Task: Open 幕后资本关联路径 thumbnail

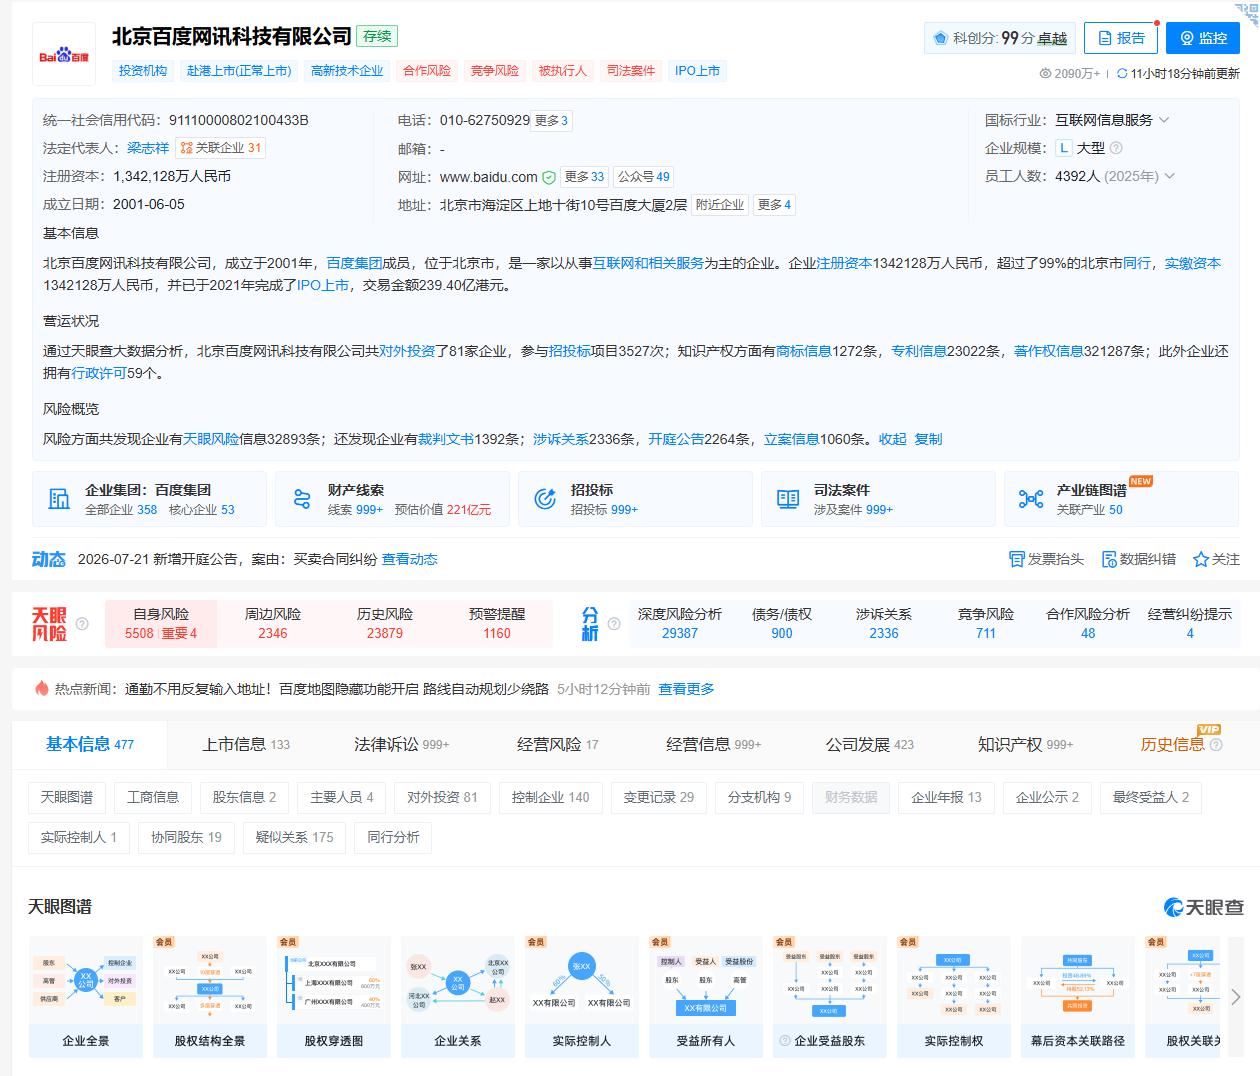Action: [x=1078, y=997]
